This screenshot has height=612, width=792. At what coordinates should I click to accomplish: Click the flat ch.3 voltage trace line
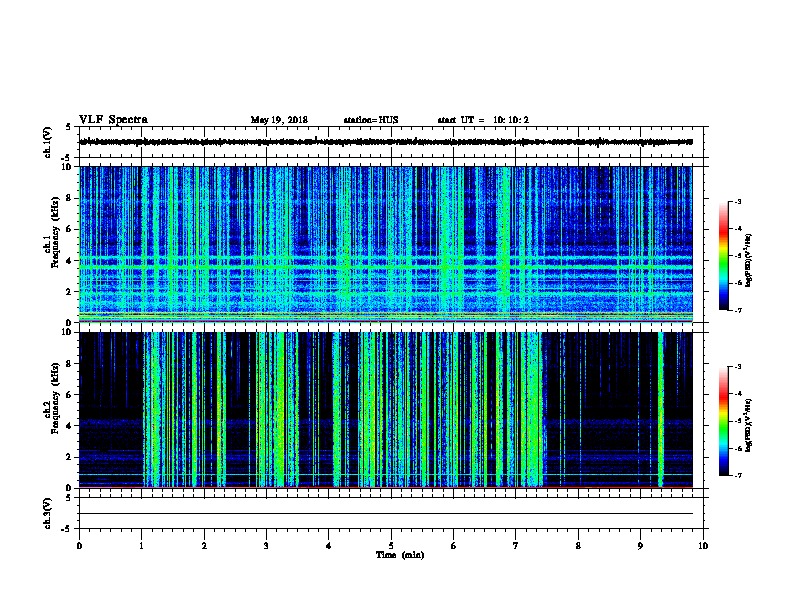386,514
